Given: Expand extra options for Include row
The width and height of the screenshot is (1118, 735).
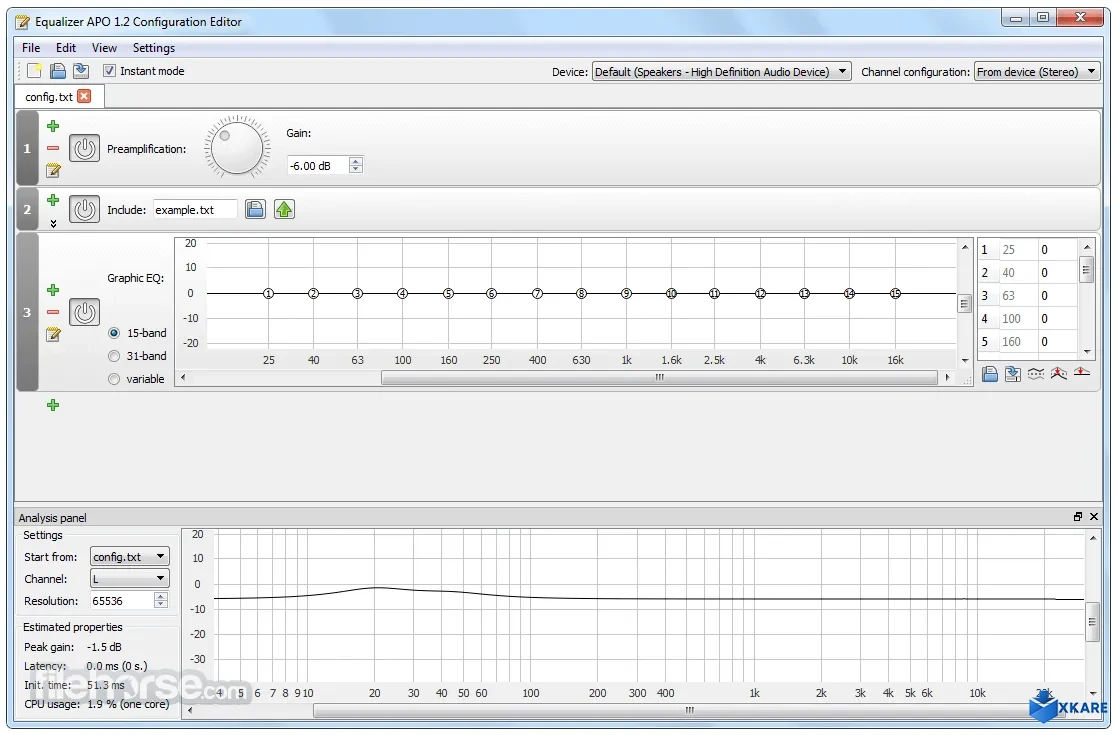Looking at the screenshot, I should click(53, 223).
